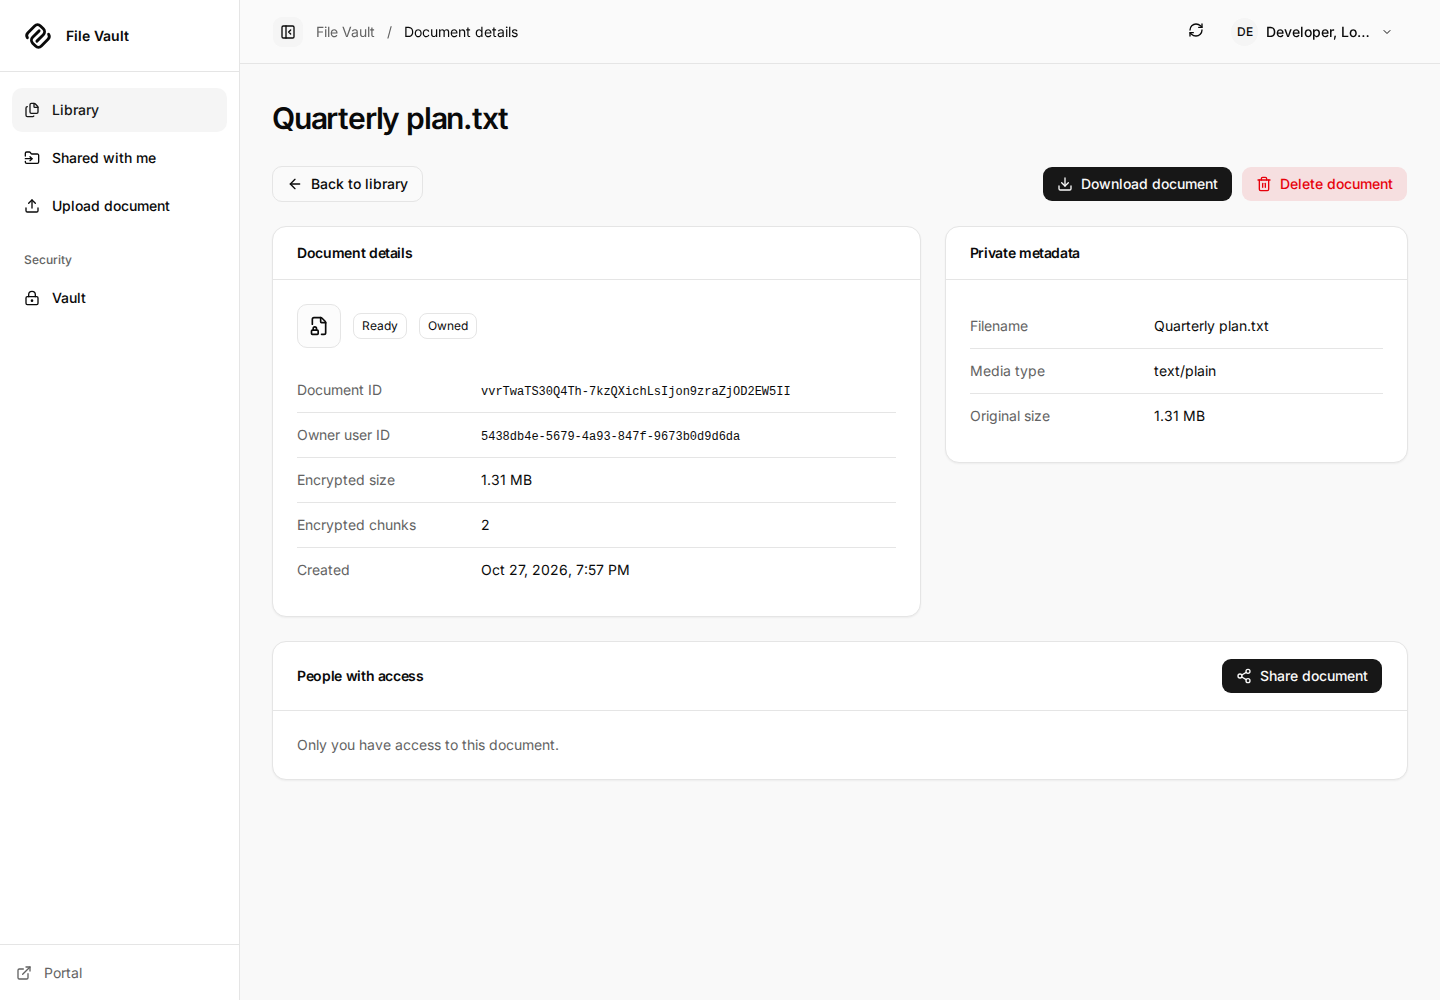Click the People with access heading
Viewport: 1440px width, 1000px height.
pos(360,676)
